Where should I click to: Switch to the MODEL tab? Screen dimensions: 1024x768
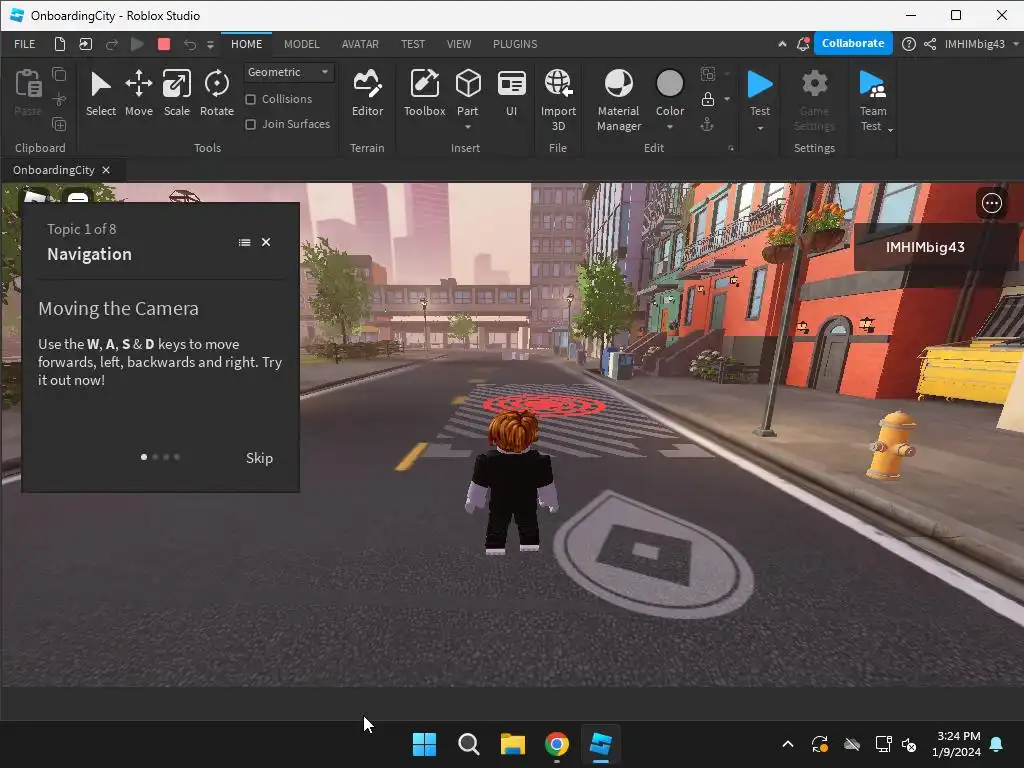302,44
